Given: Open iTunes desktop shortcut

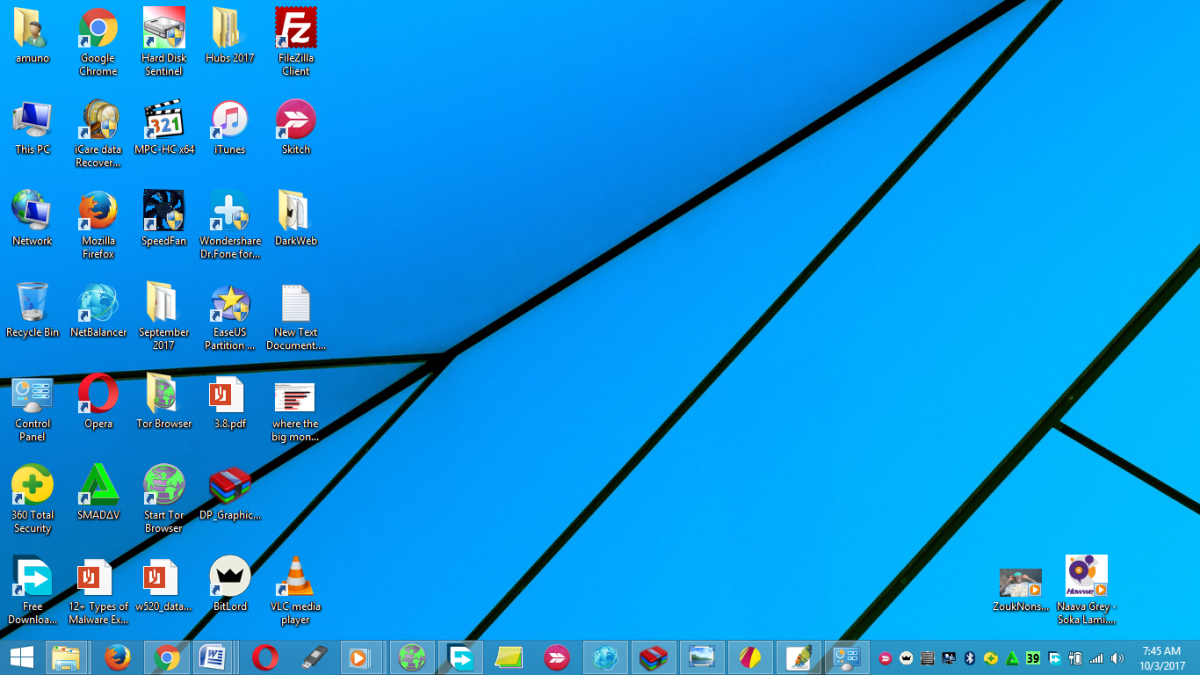Looking at the screenshot, I should point(229,121).
